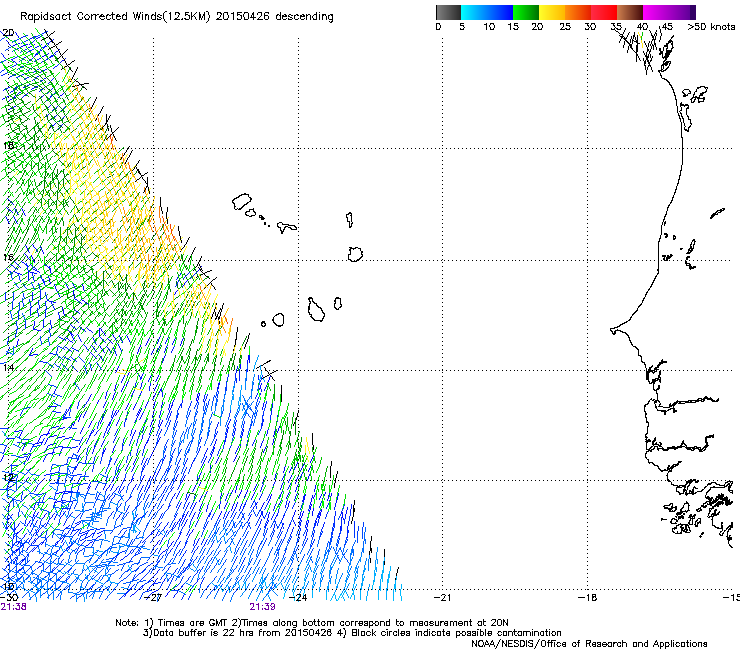Click the '12' latitude axis label
Viewport: 740px width, 650px height.
(x=8, y=477)
